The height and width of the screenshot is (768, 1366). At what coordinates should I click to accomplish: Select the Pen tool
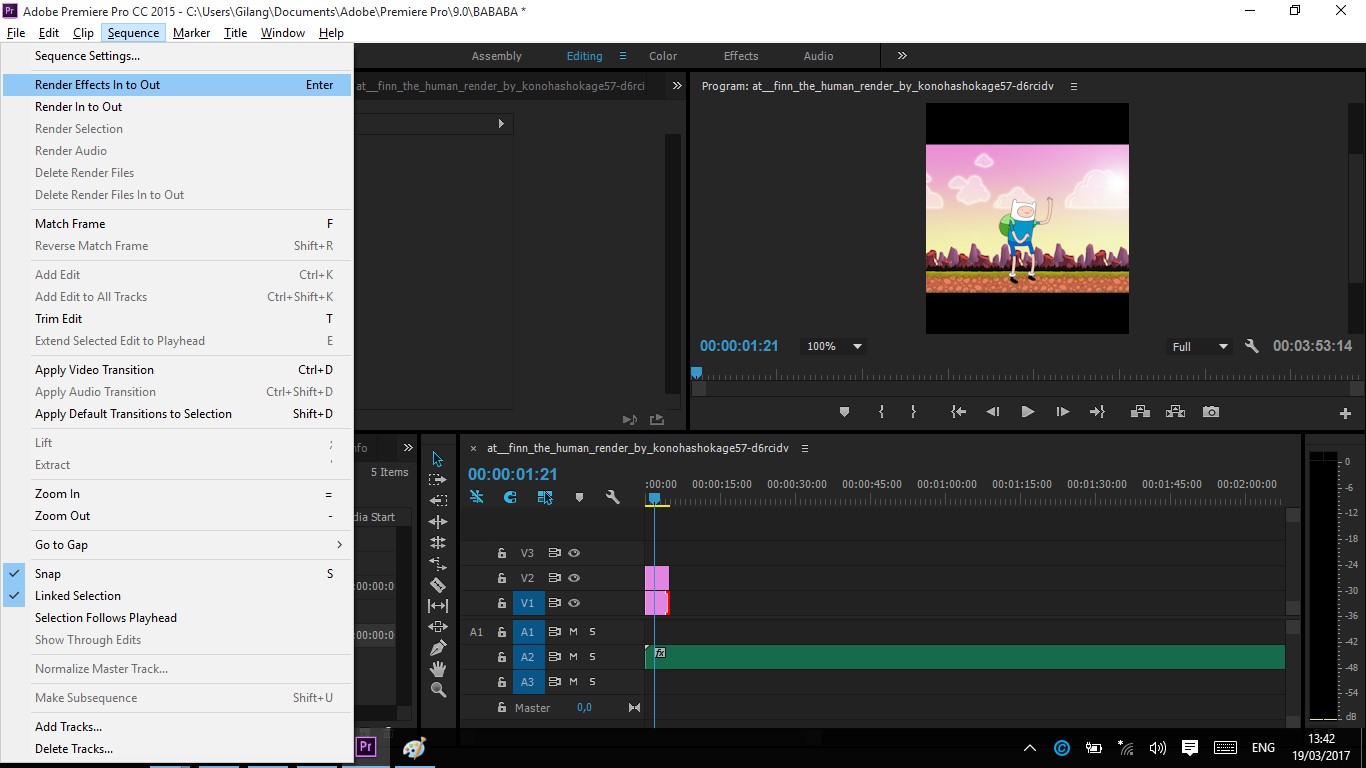pyautogui.click(x=437, y=648)
